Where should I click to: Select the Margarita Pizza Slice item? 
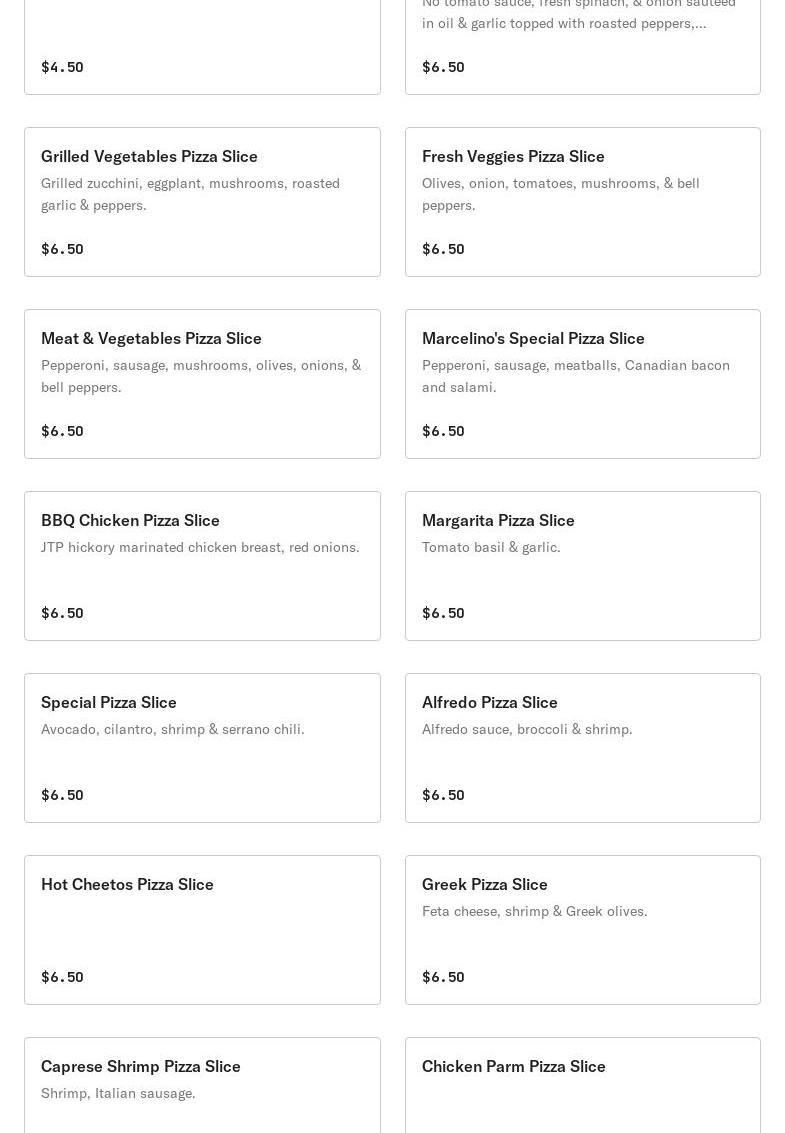coord(582,566)
